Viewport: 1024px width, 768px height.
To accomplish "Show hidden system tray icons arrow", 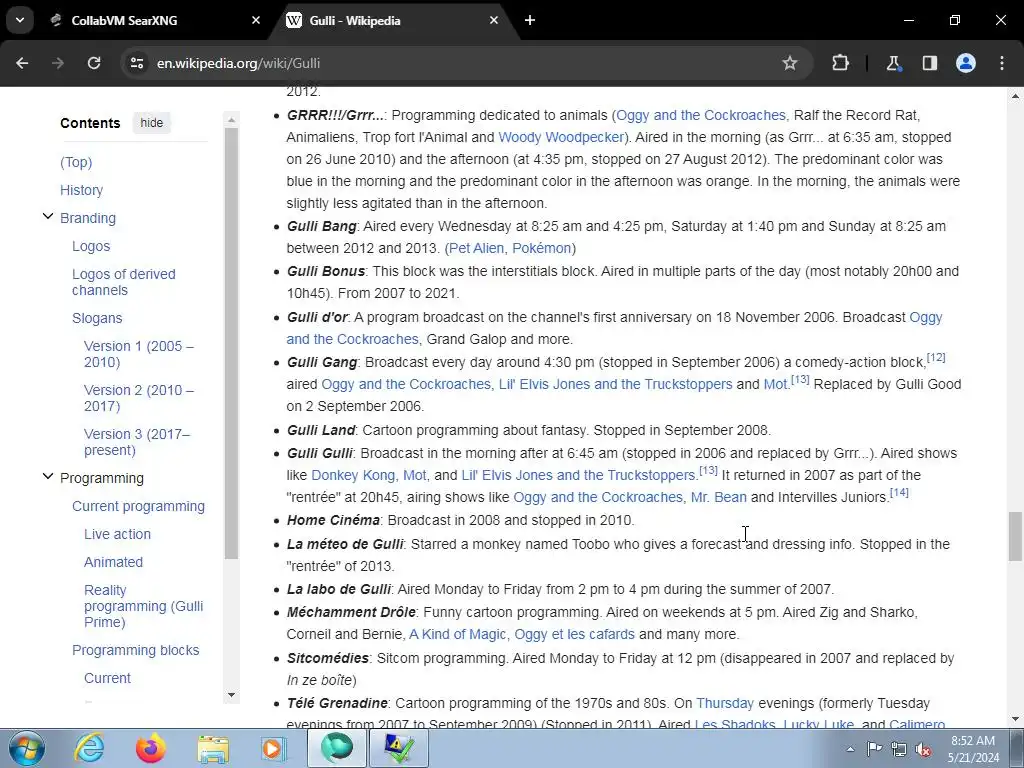I will click(850, 749).
